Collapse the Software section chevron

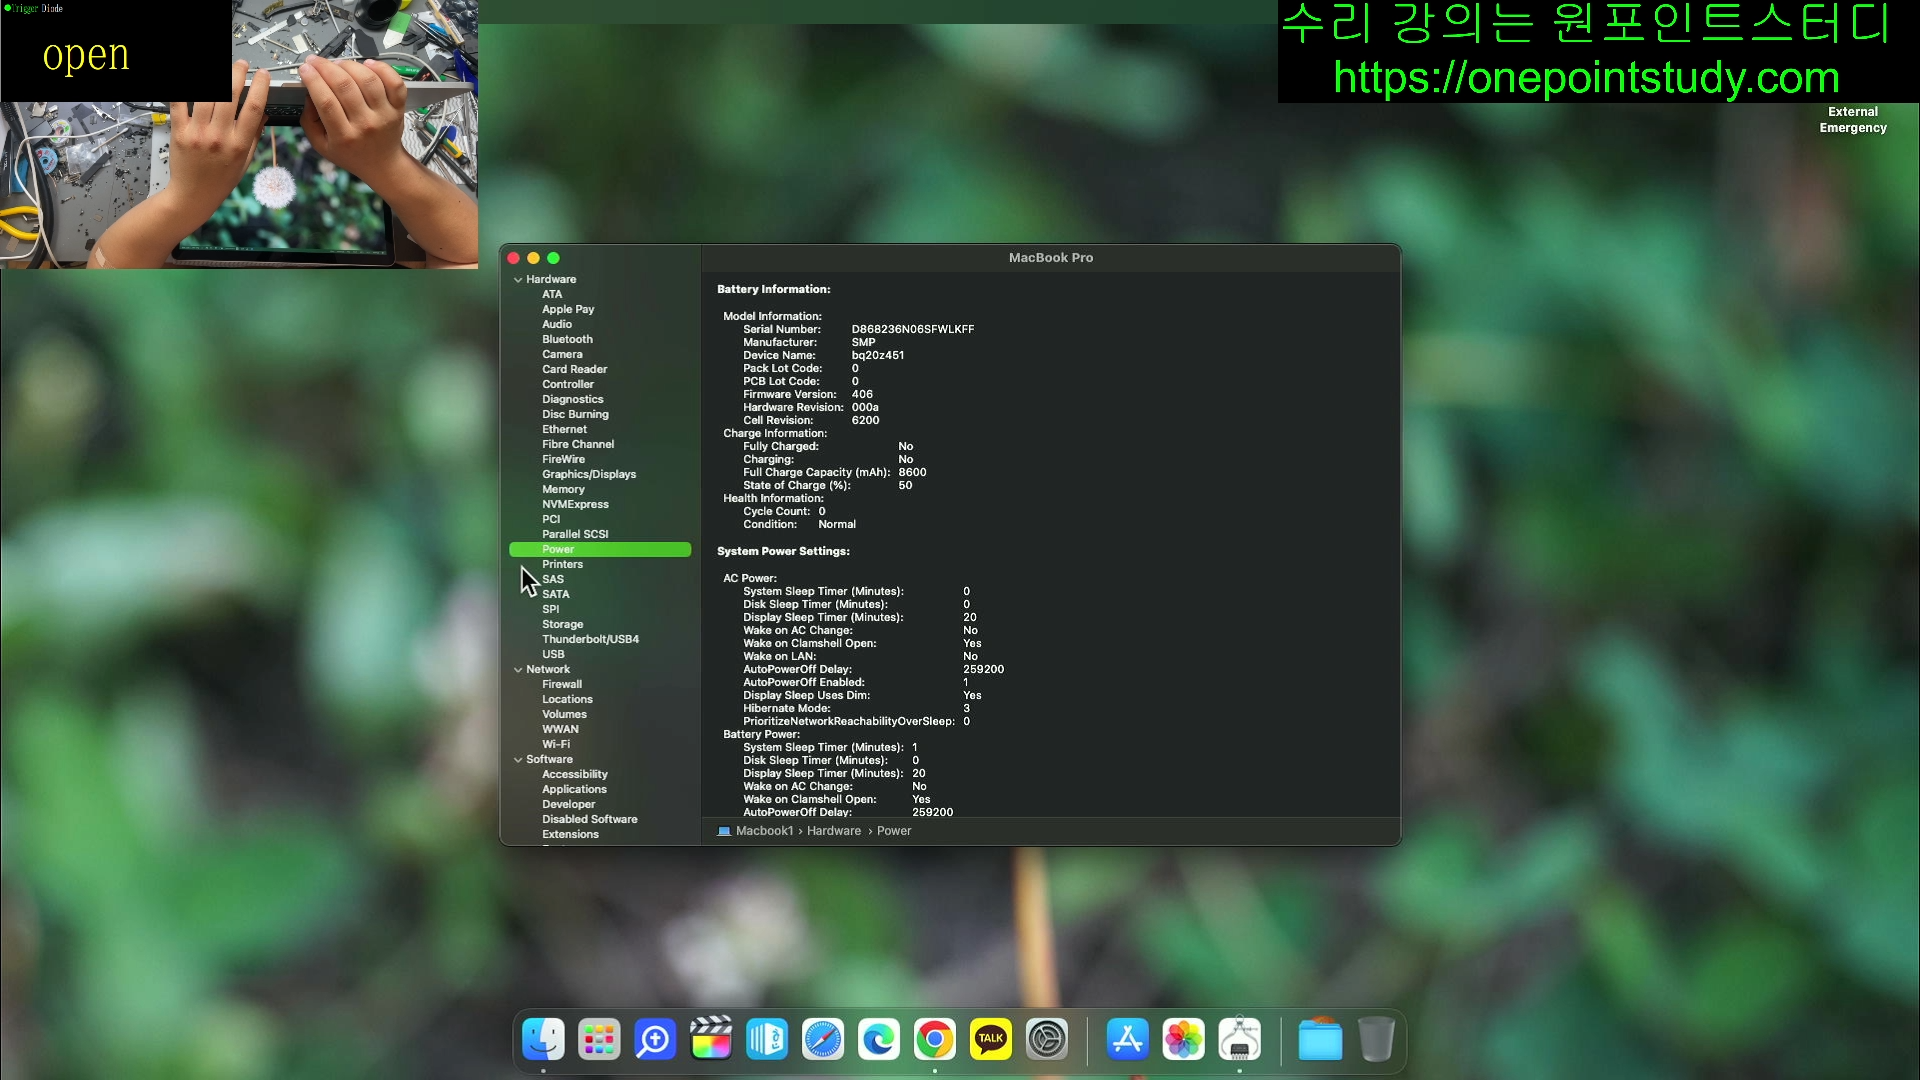coord(518,760)
